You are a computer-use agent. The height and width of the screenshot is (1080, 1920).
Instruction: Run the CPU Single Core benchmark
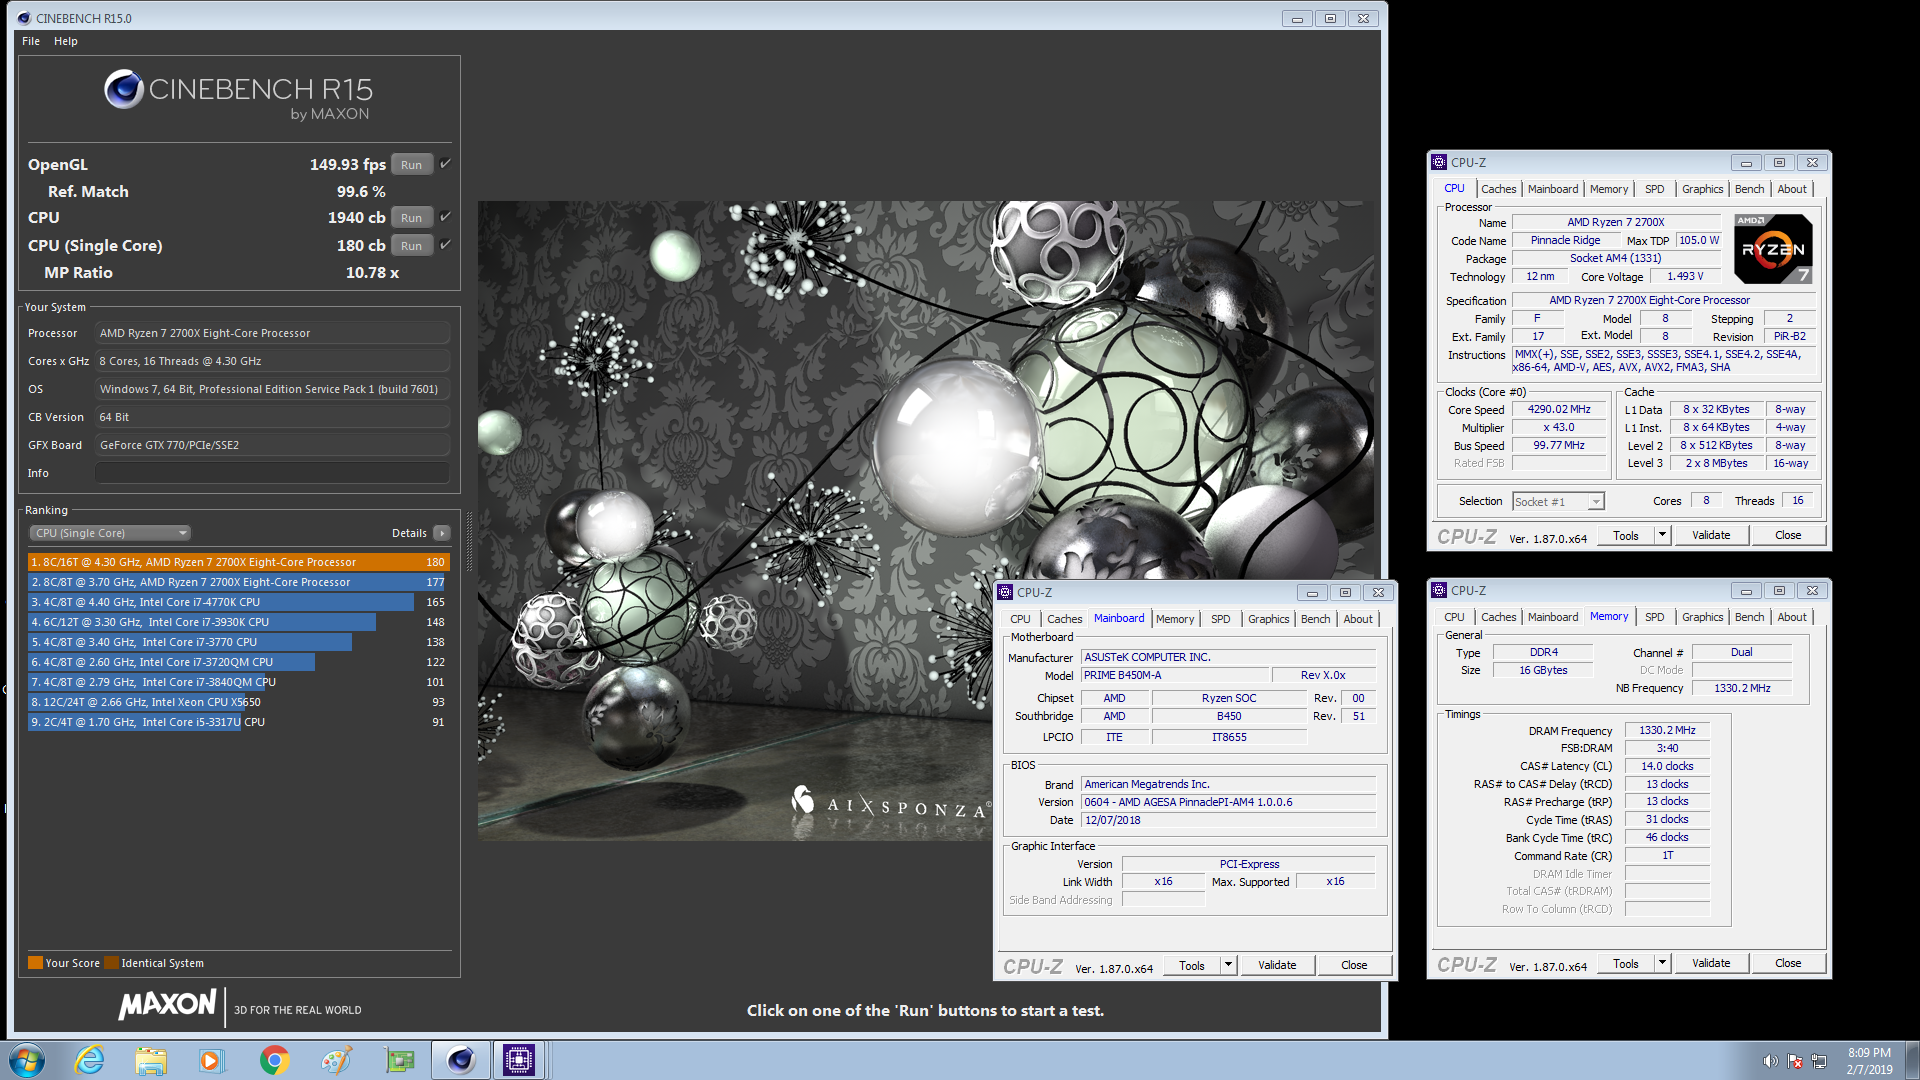click(x=411, y=246)
